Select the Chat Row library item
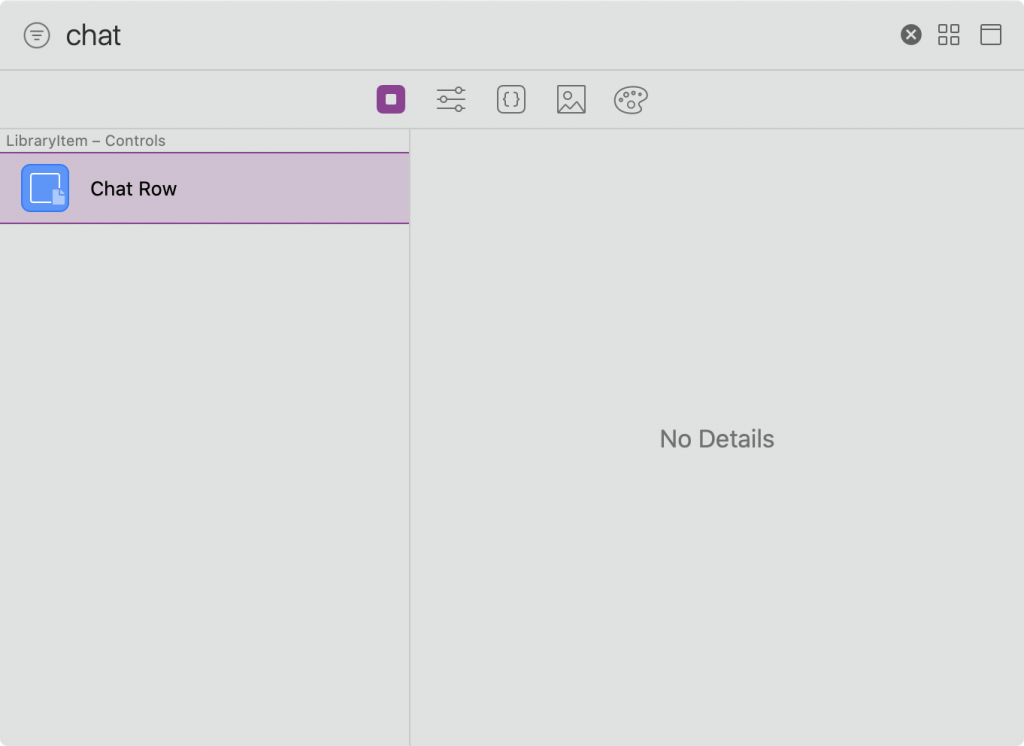Image resolution: width=1024 pixels, height=746 pixels. pos(204,188)
